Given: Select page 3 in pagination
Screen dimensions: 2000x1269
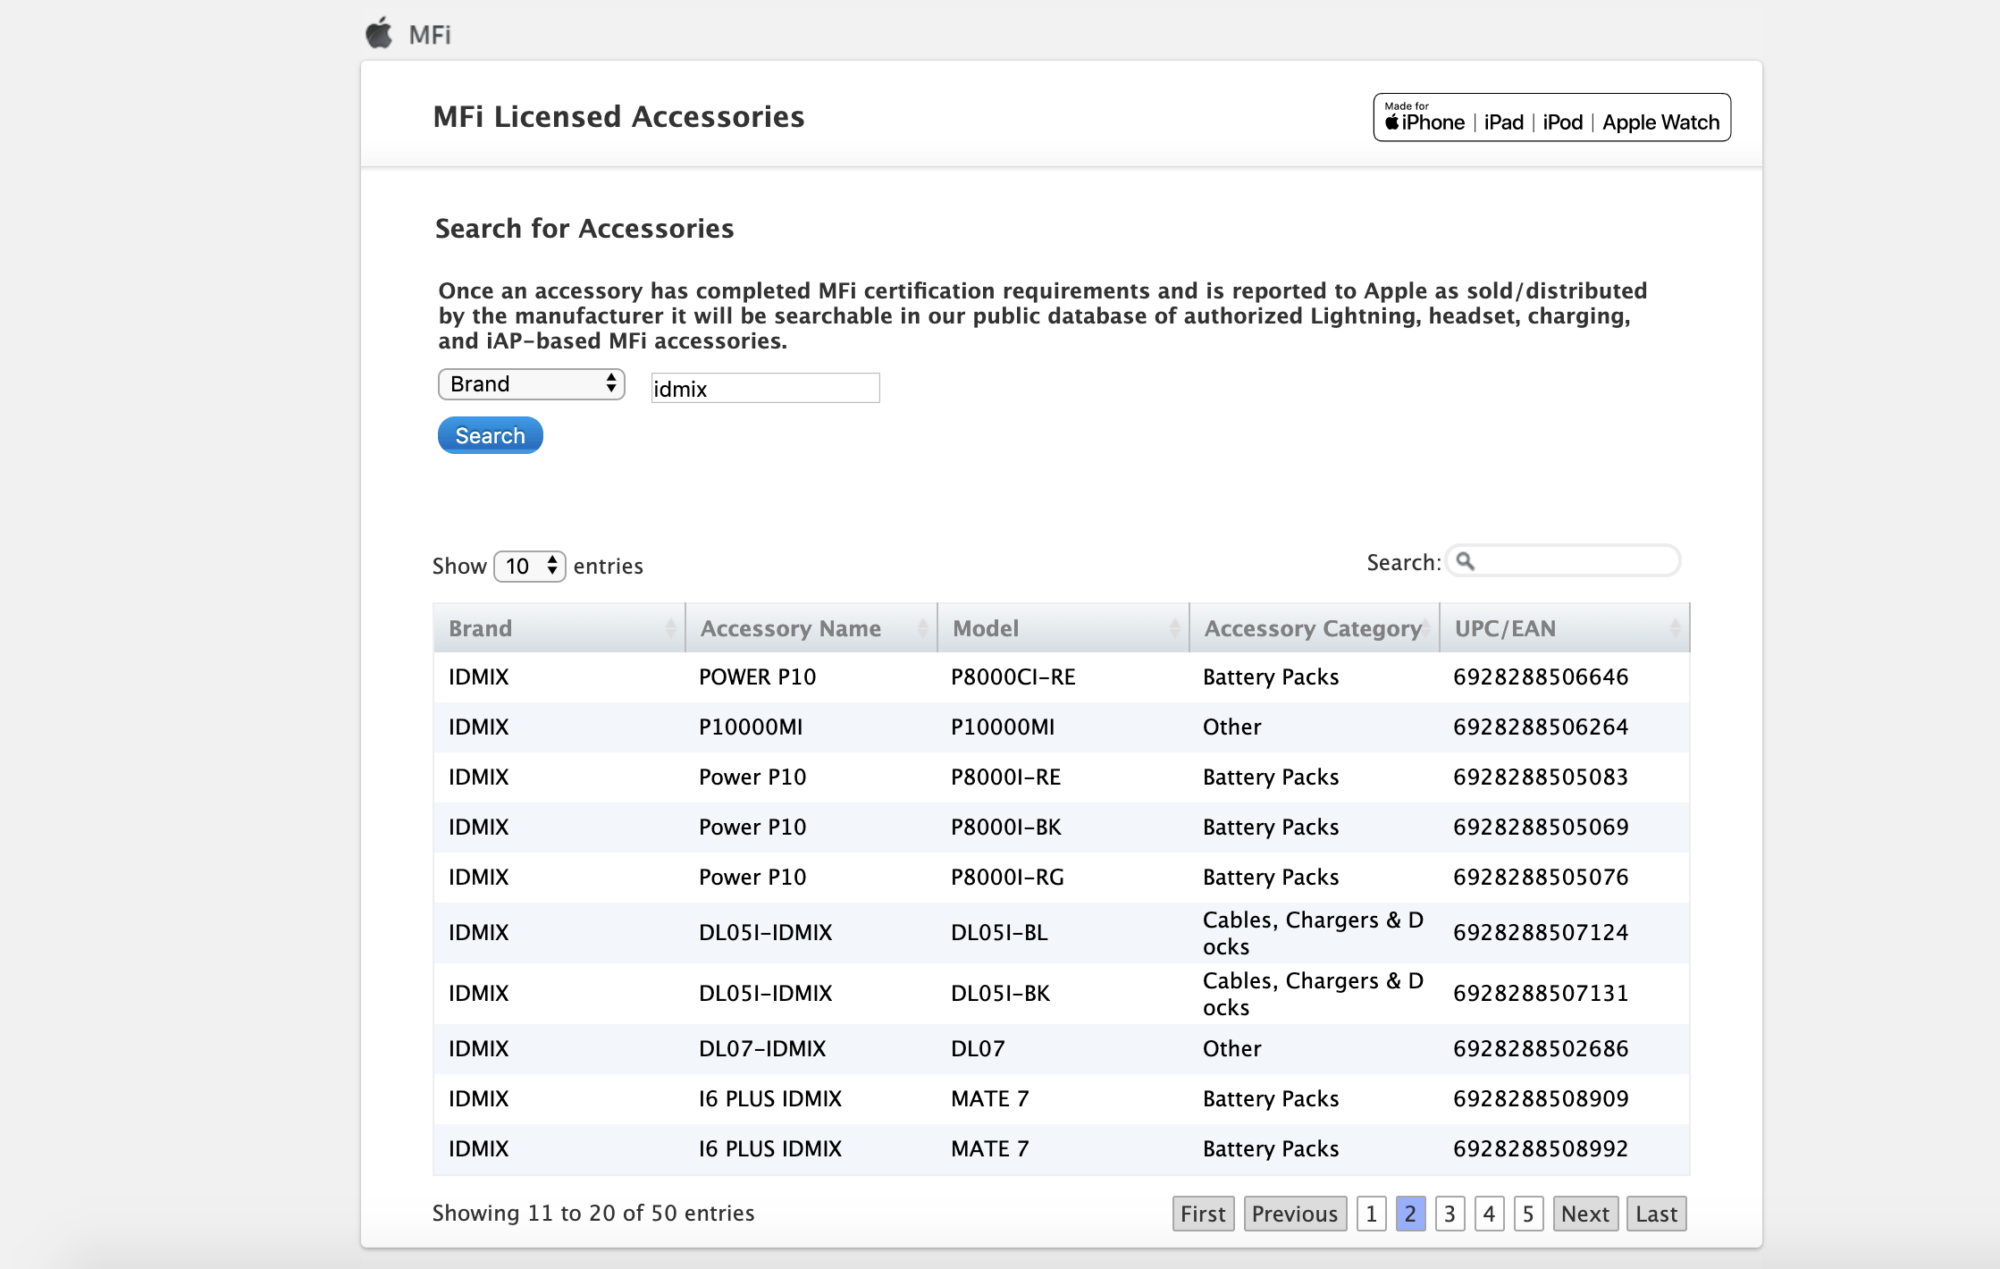Looking at the screenshot, I should pos(1450,1213).
